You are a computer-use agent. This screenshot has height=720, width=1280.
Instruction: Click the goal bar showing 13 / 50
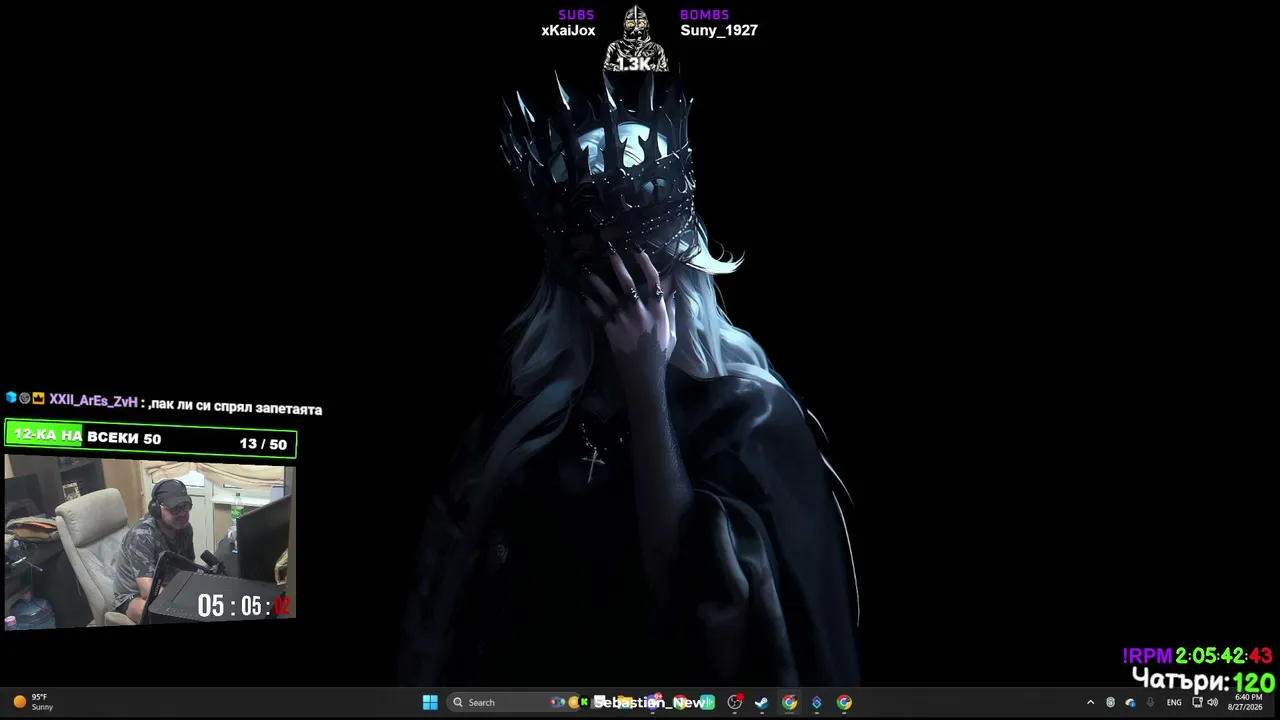[x=151, y=439]
